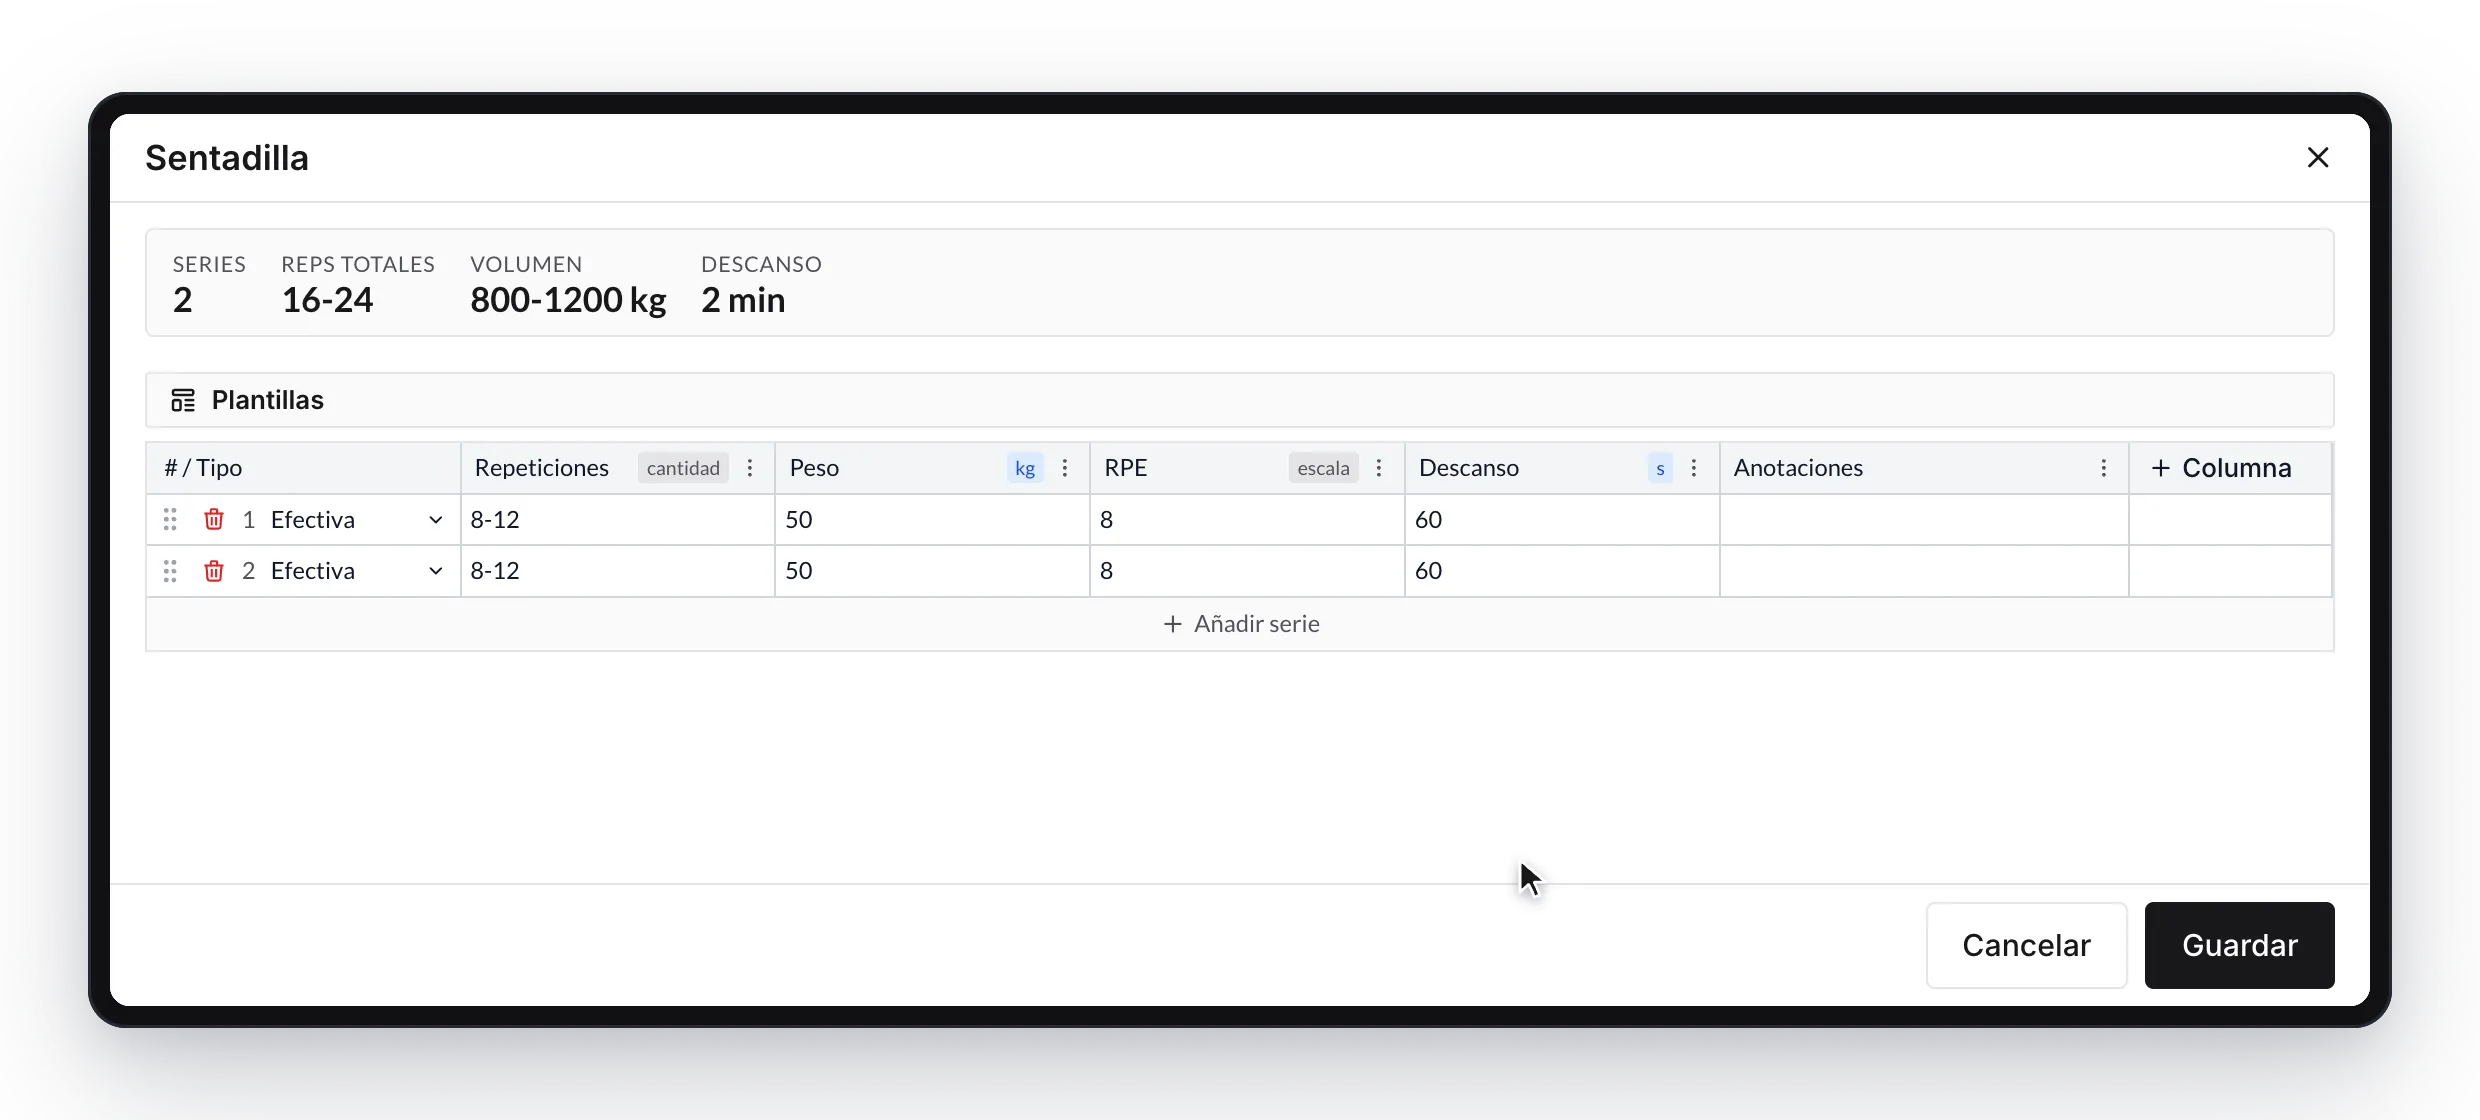
Task: Edit Repeticiones cell of series 1
Action: pos(618,519)
